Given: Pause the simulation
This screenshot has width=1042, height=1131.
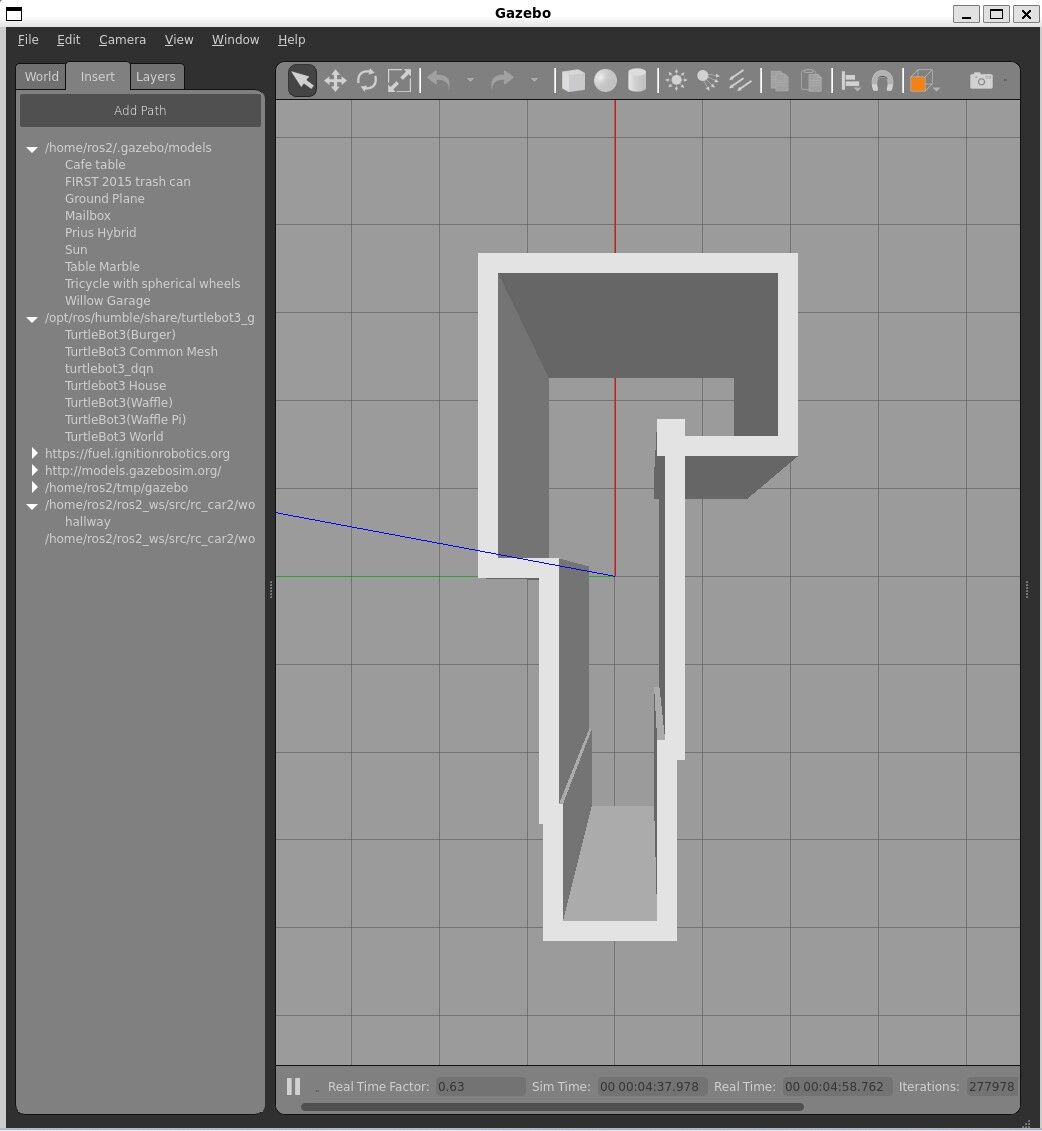Looking at the screenshot, I should (293, 1086).
